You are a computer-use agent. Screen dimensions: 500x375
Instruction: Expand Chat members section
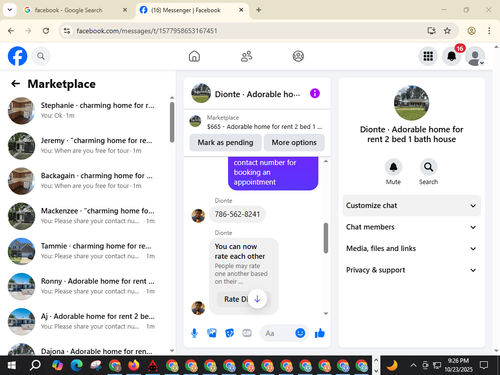(411, 227)
